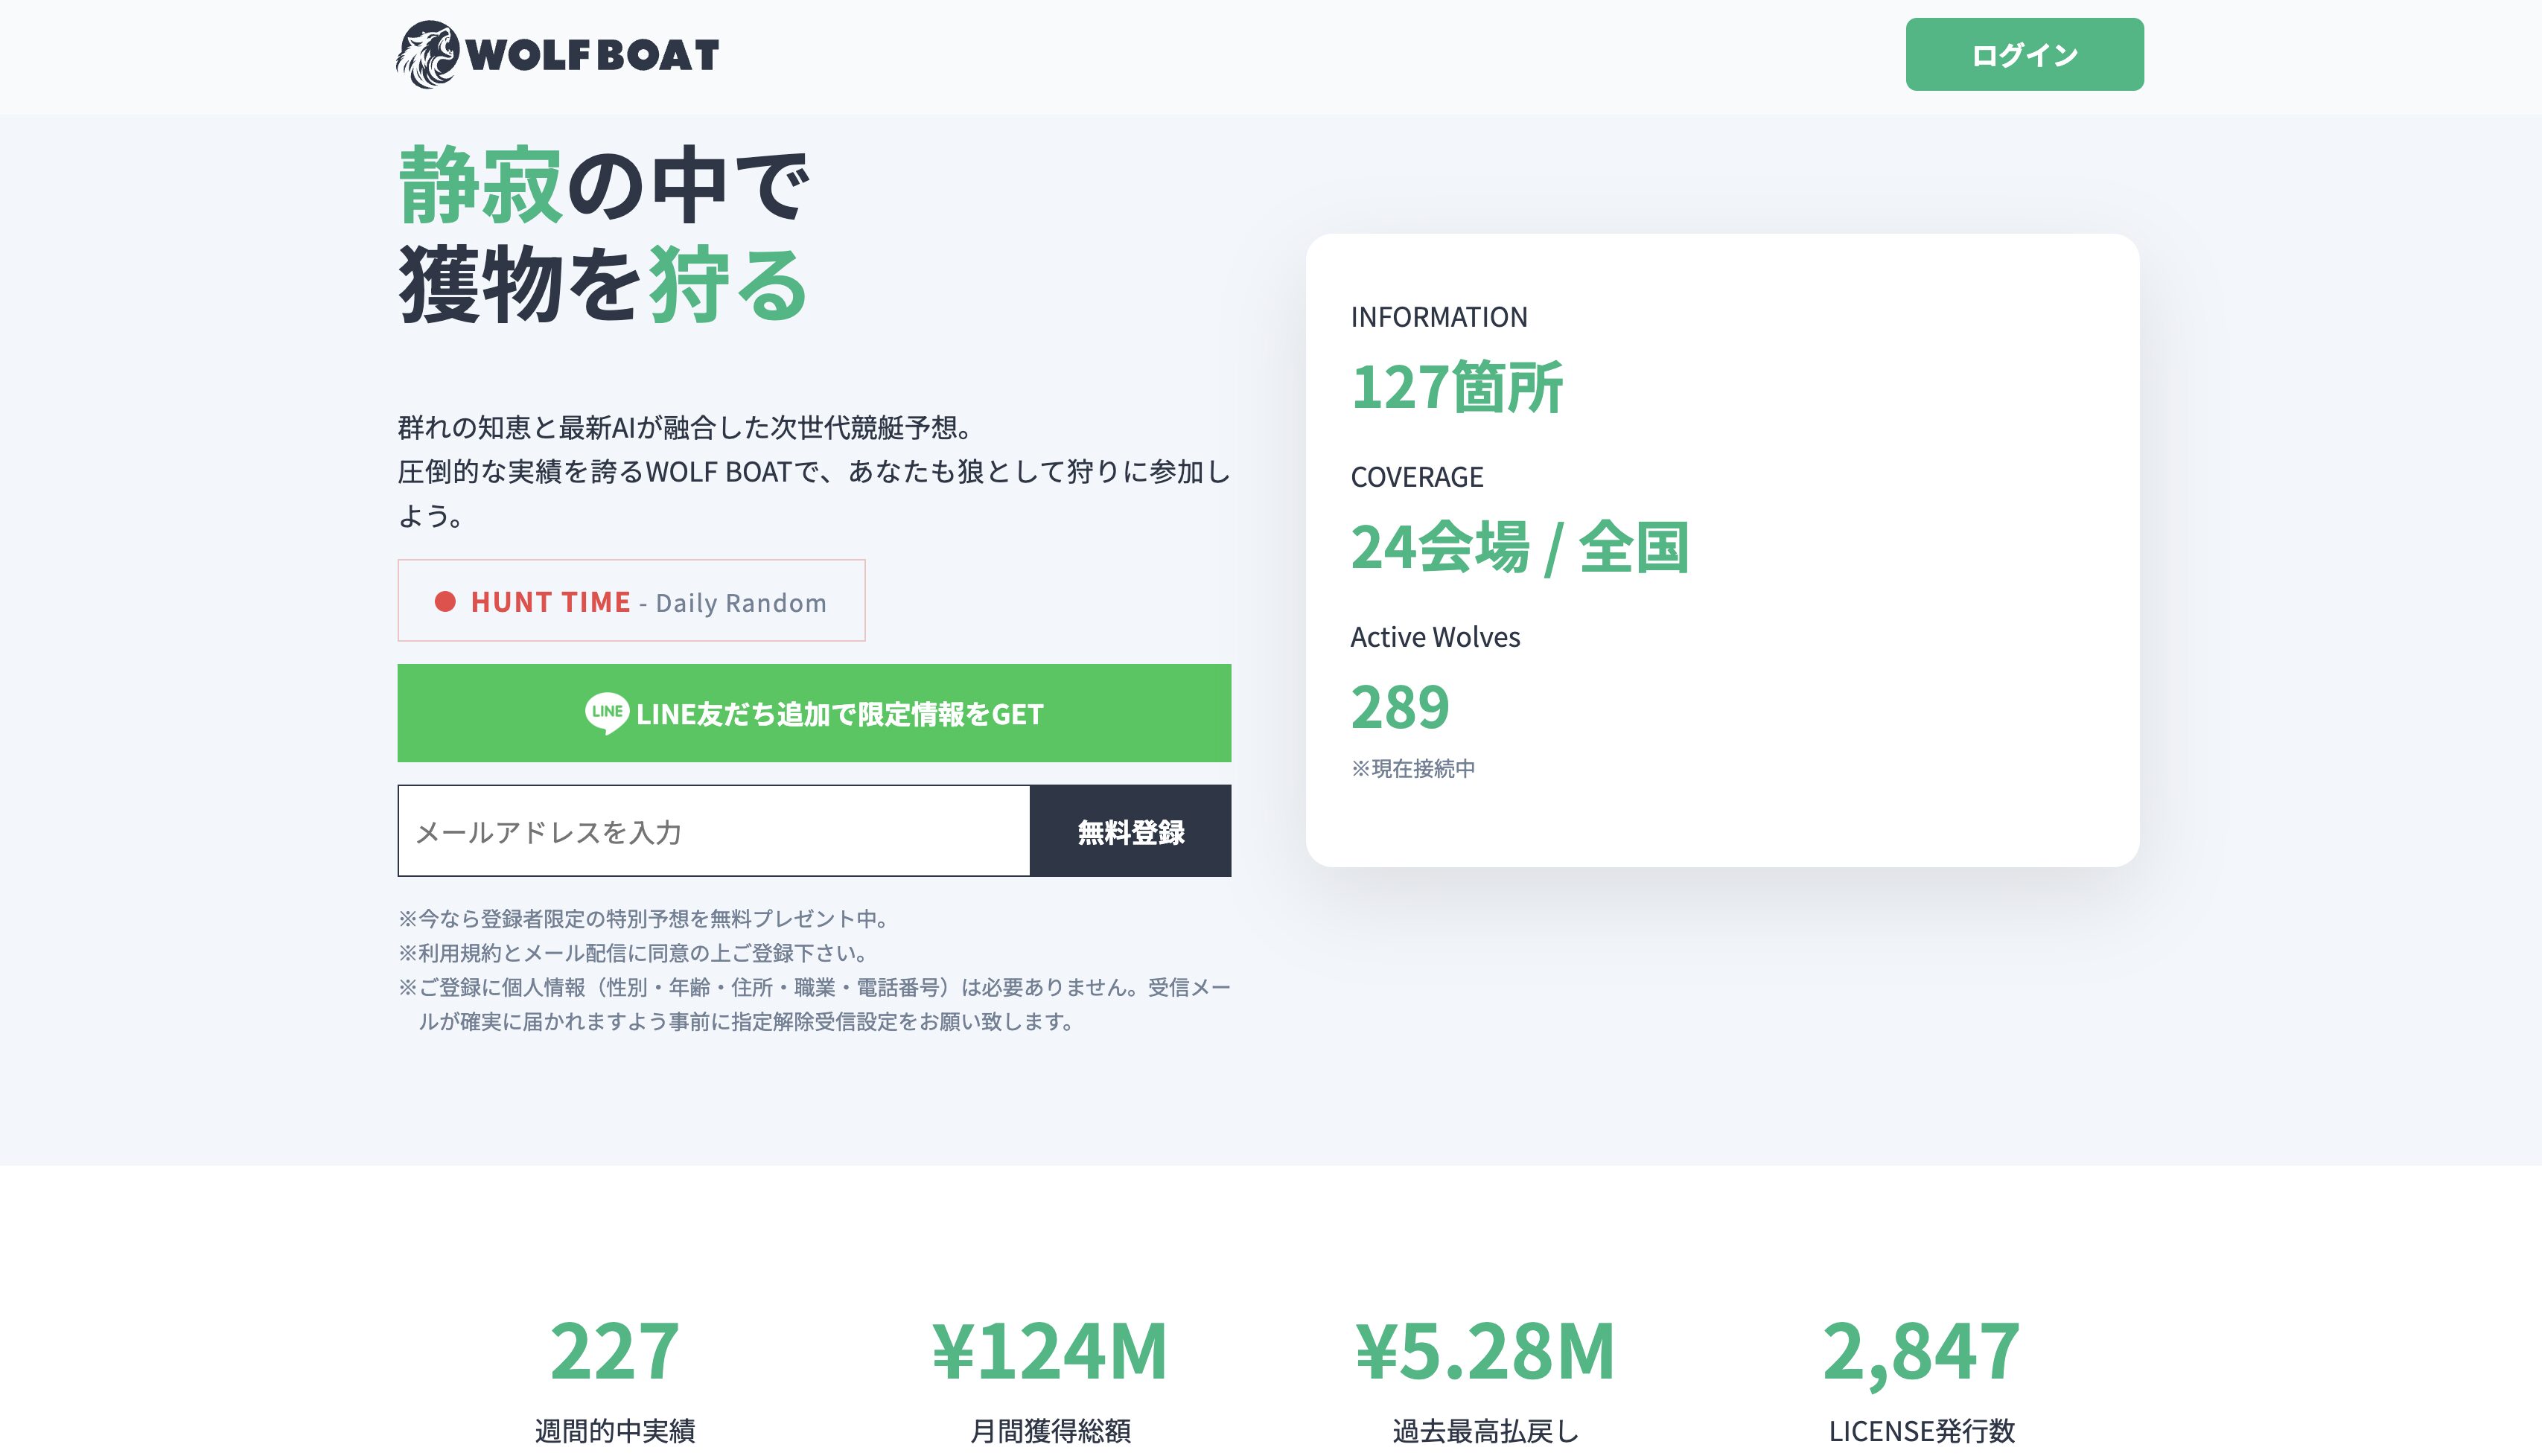Image resolution: width=2542 pixels, height=1456 pixels.
Task: Click the wolf head logo icon
Action: [427, 55]
